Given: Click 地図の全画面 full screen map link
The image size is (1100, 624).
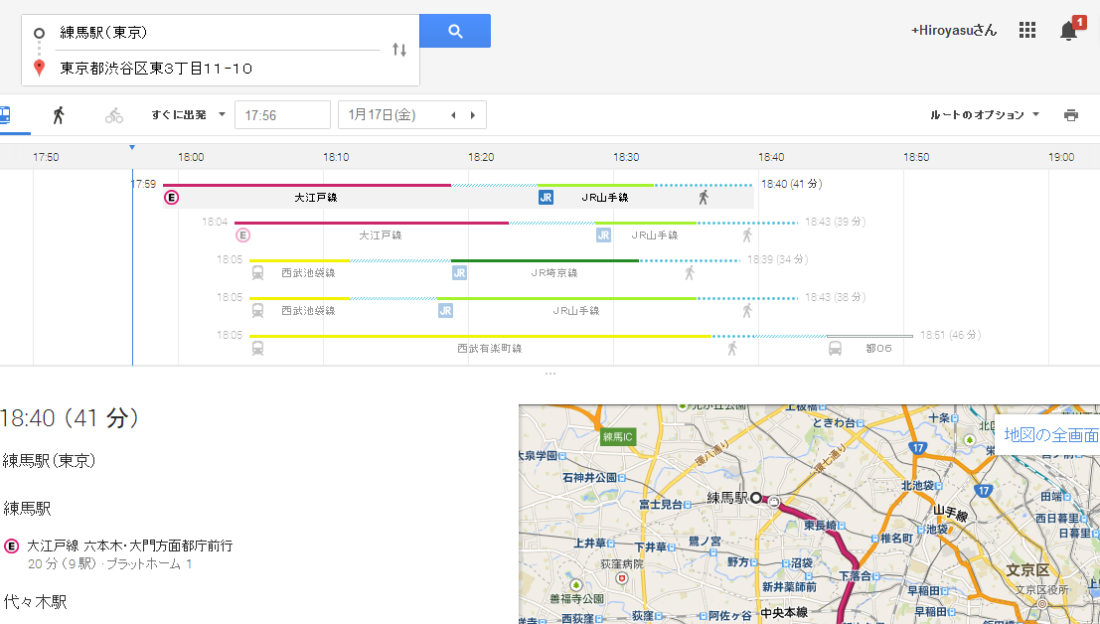Looking at the screenshot, I should [x=1050, y=435].
